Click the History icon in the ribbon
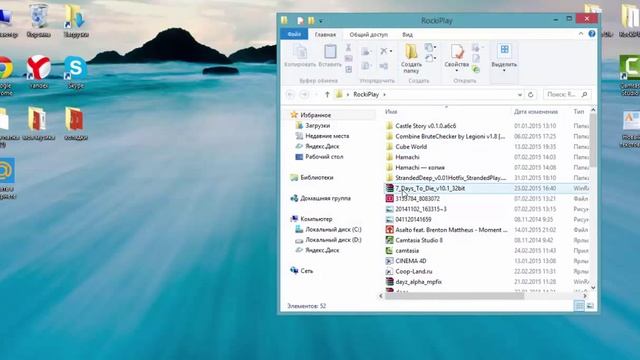This screenshot has height=360, width=640. coord(476,69)
